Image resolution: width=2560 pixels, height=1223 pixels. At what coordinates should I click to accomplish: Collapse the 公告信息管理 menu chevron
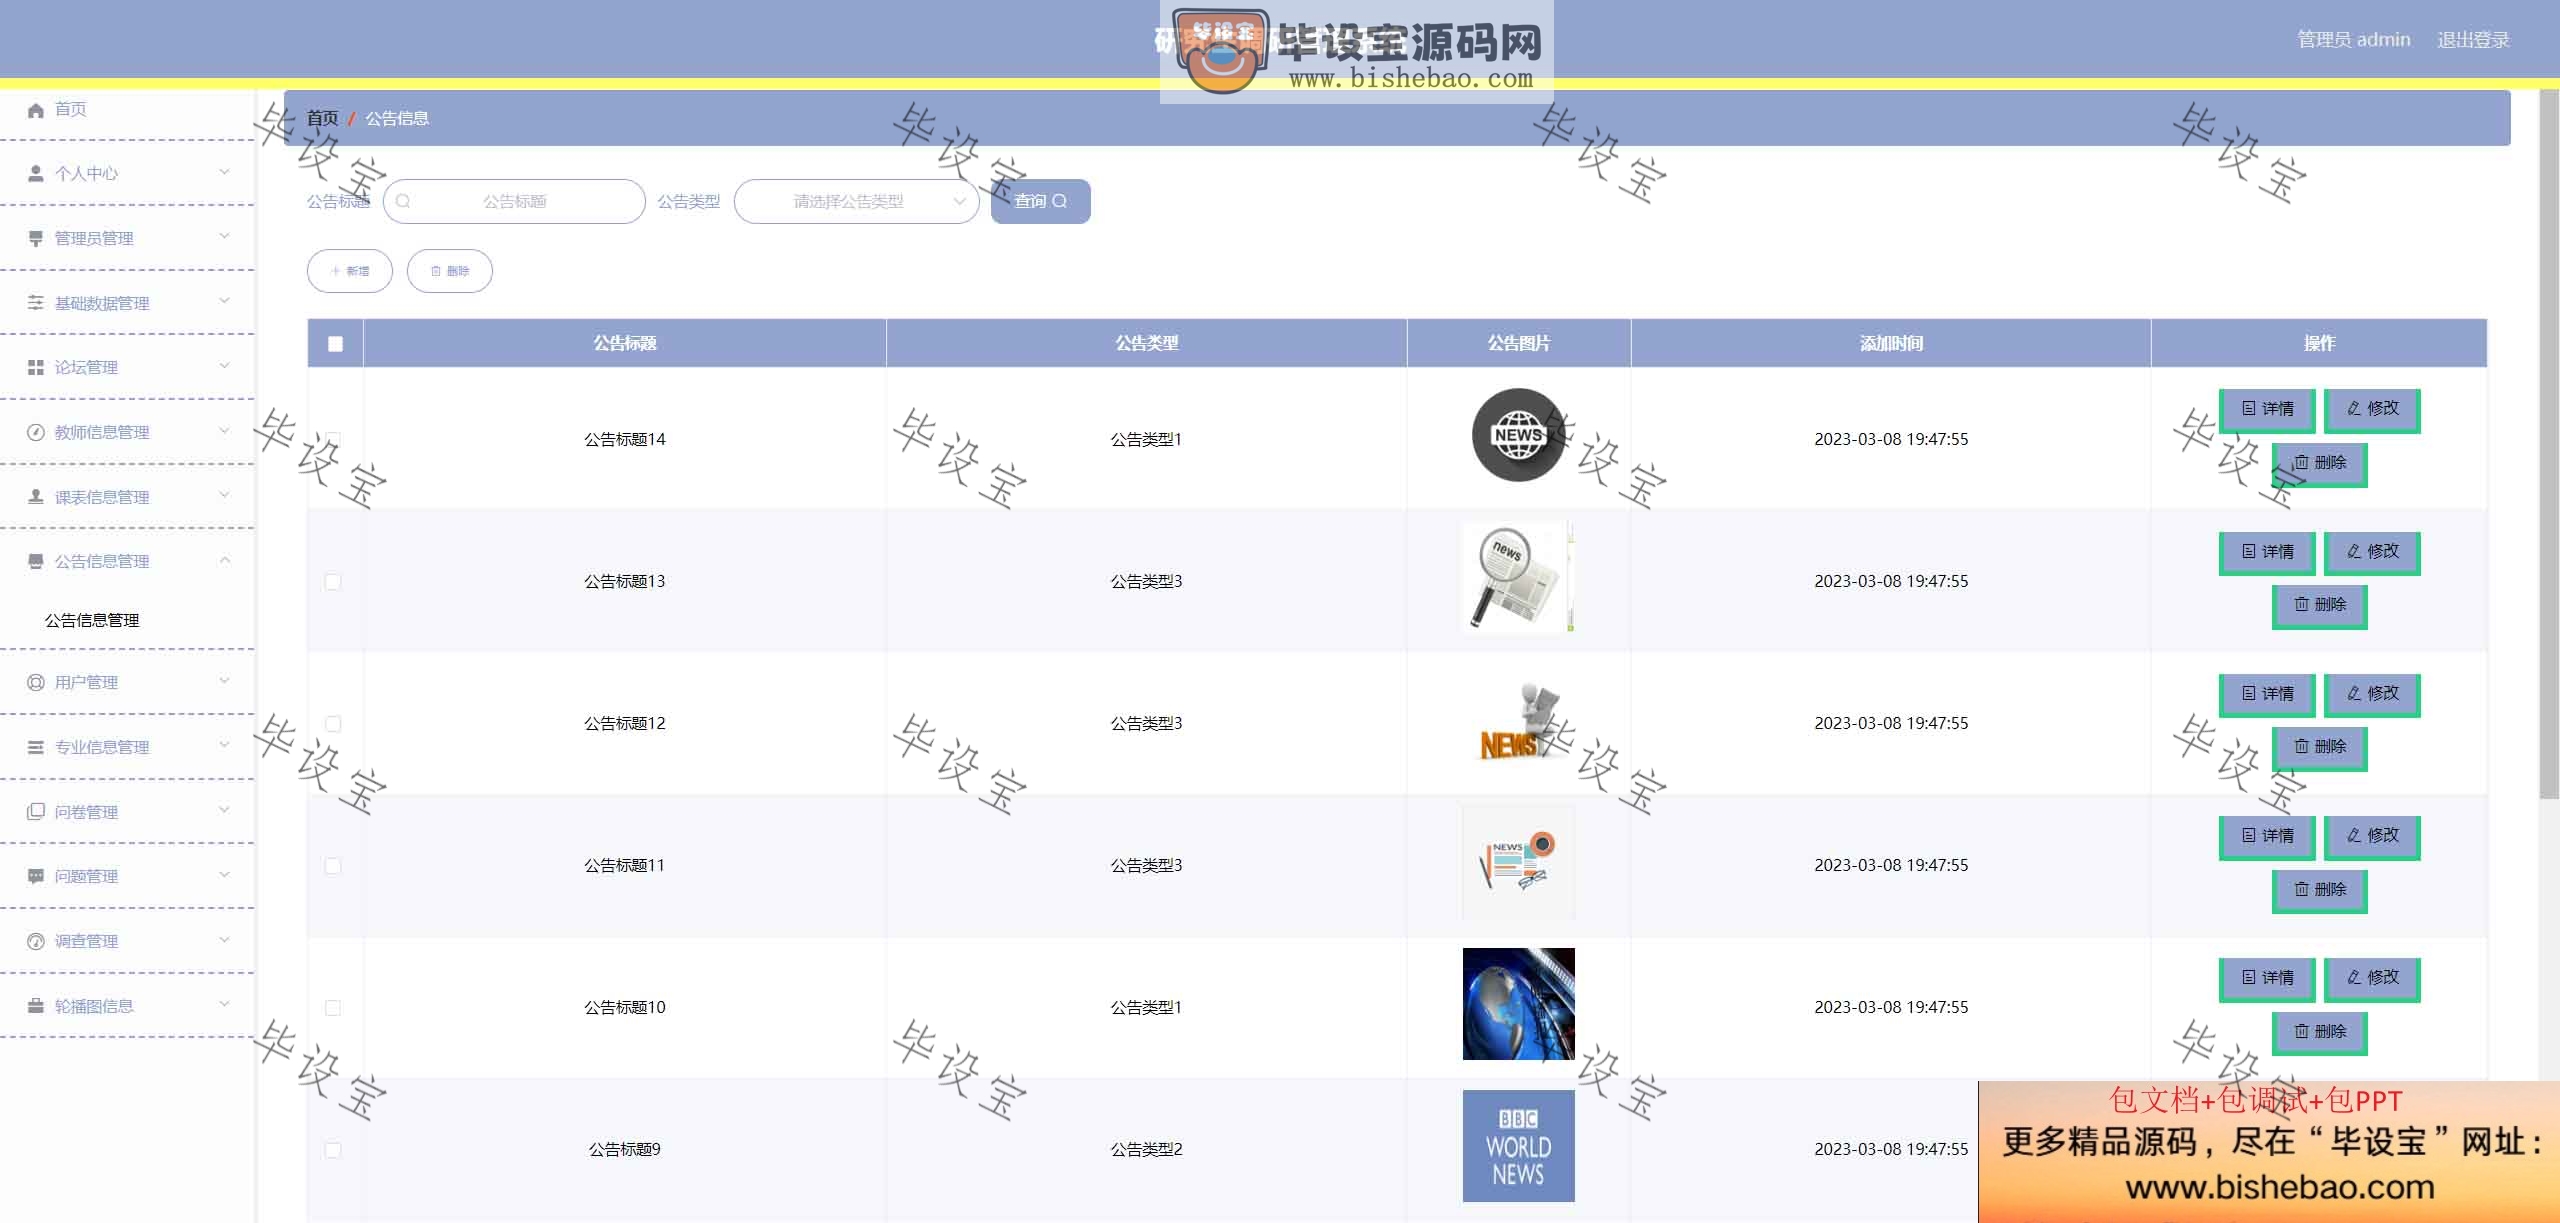224,560
